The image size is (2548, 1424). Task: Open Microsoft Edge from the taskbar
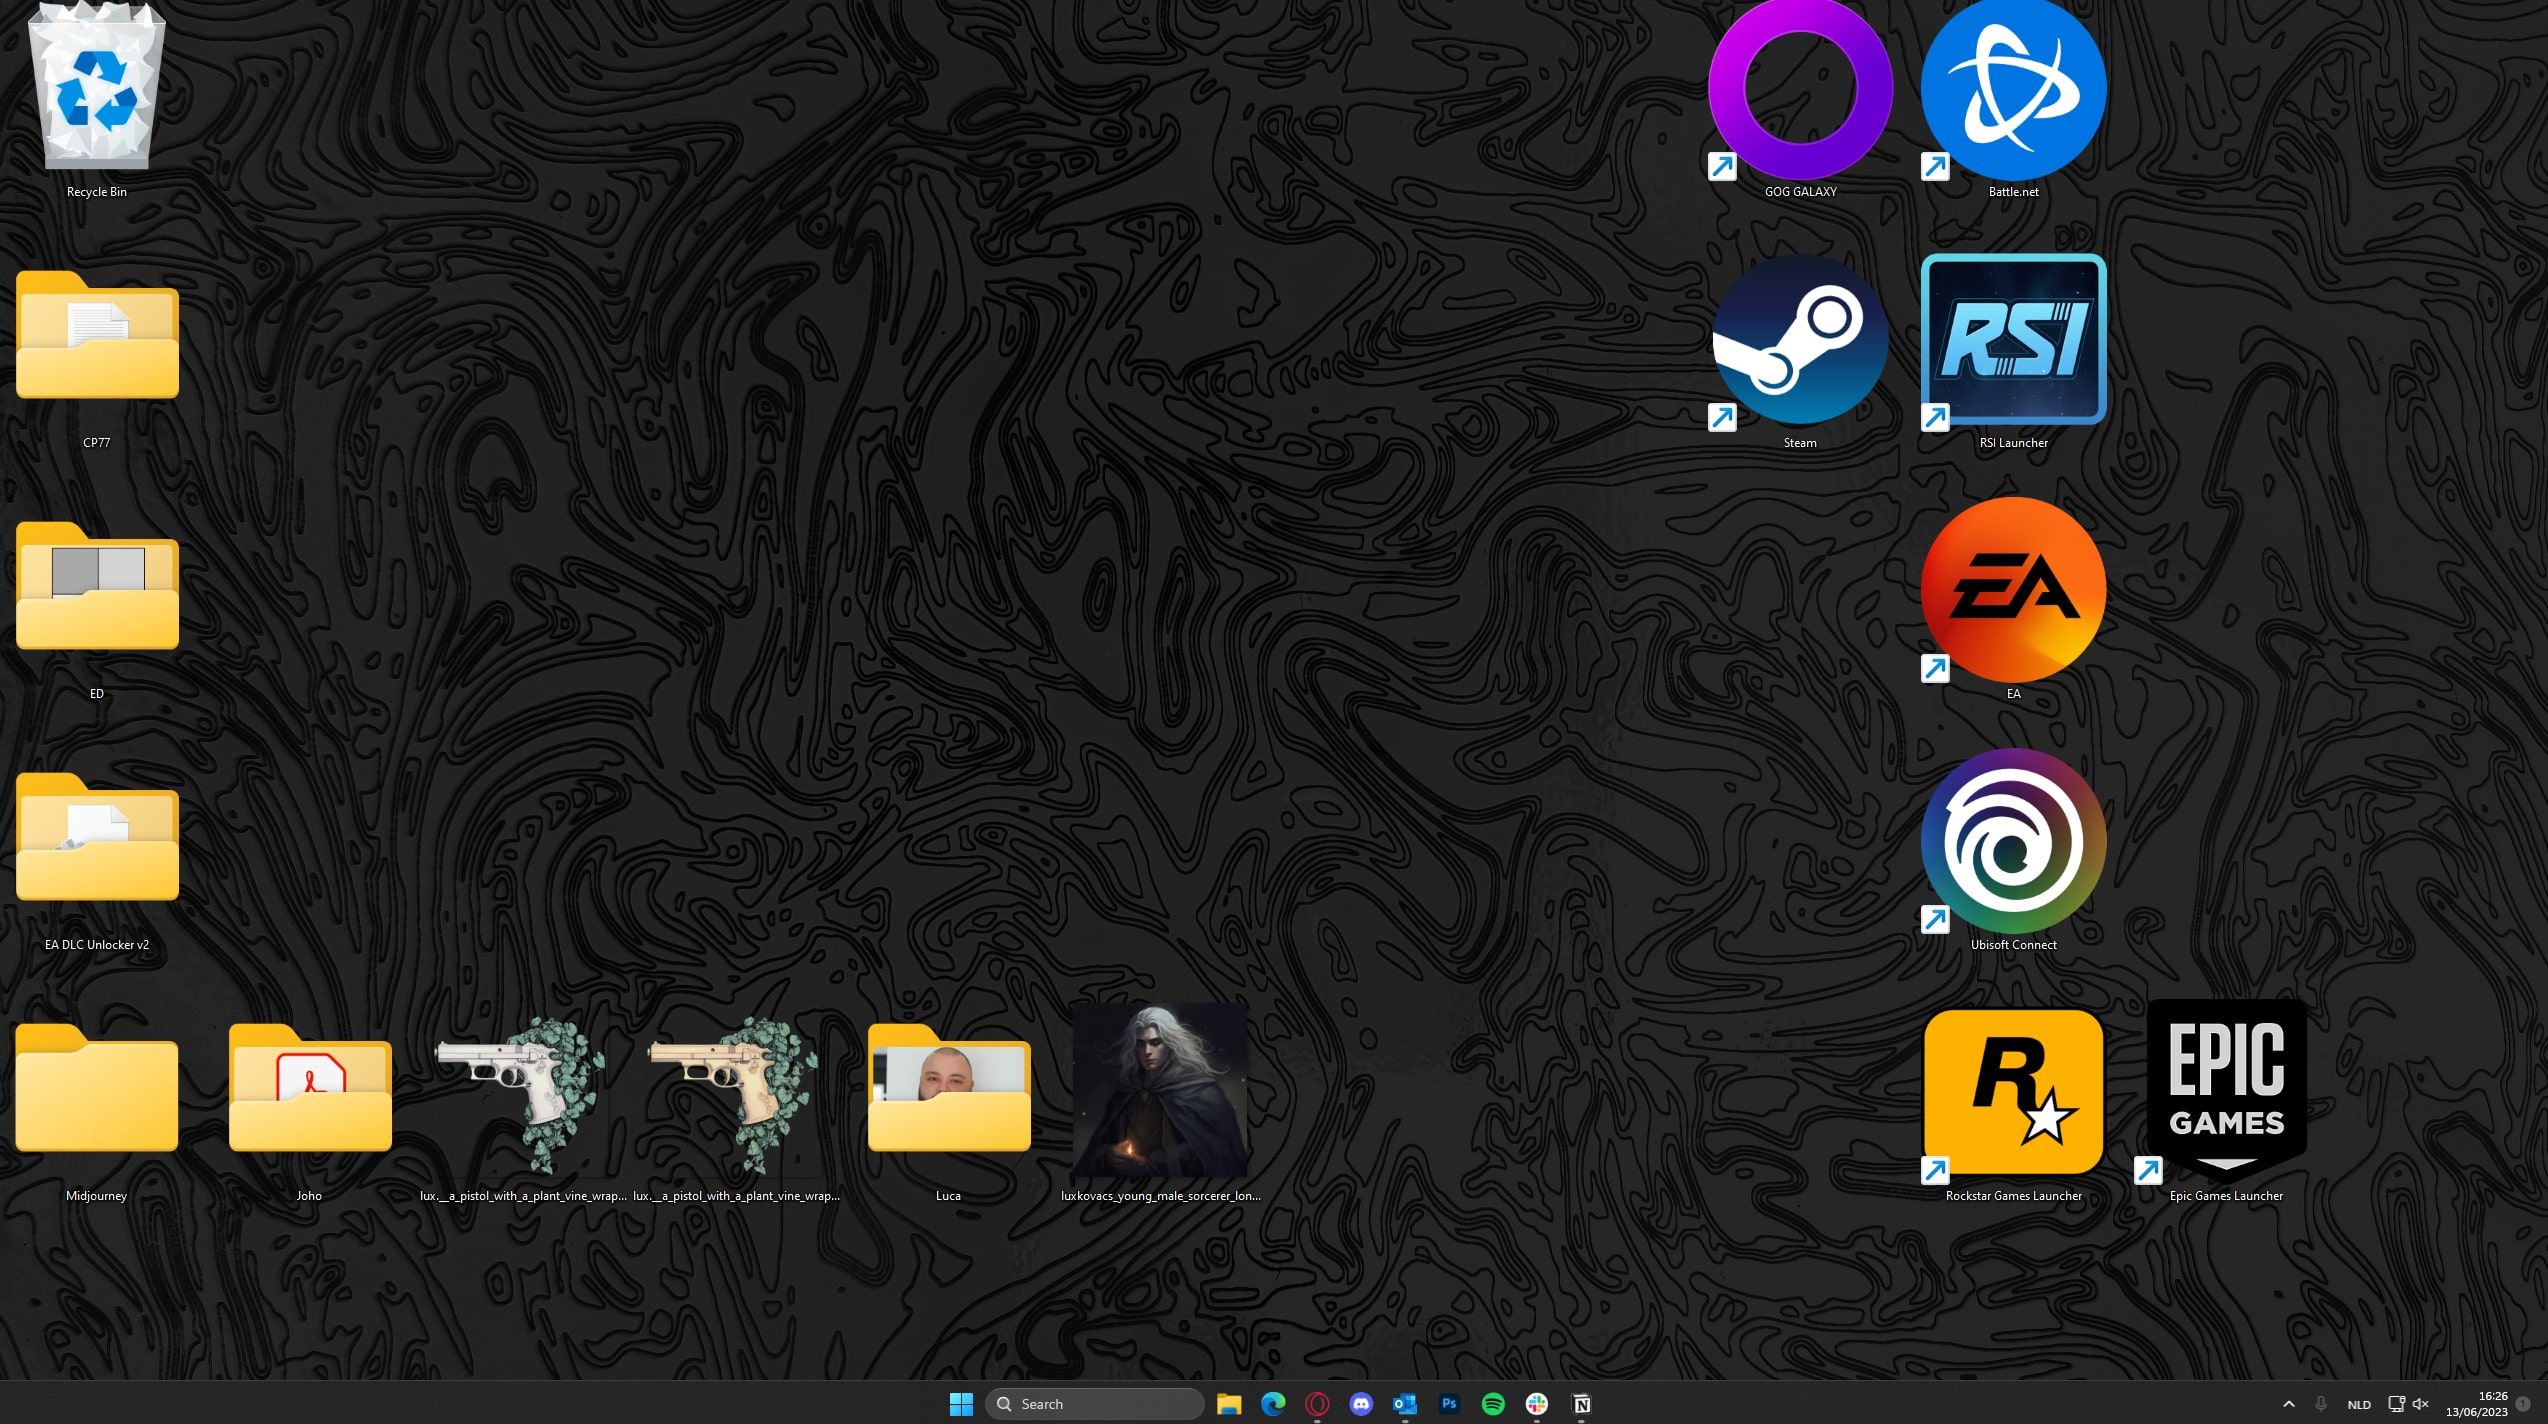[x=1273, y=1404]
